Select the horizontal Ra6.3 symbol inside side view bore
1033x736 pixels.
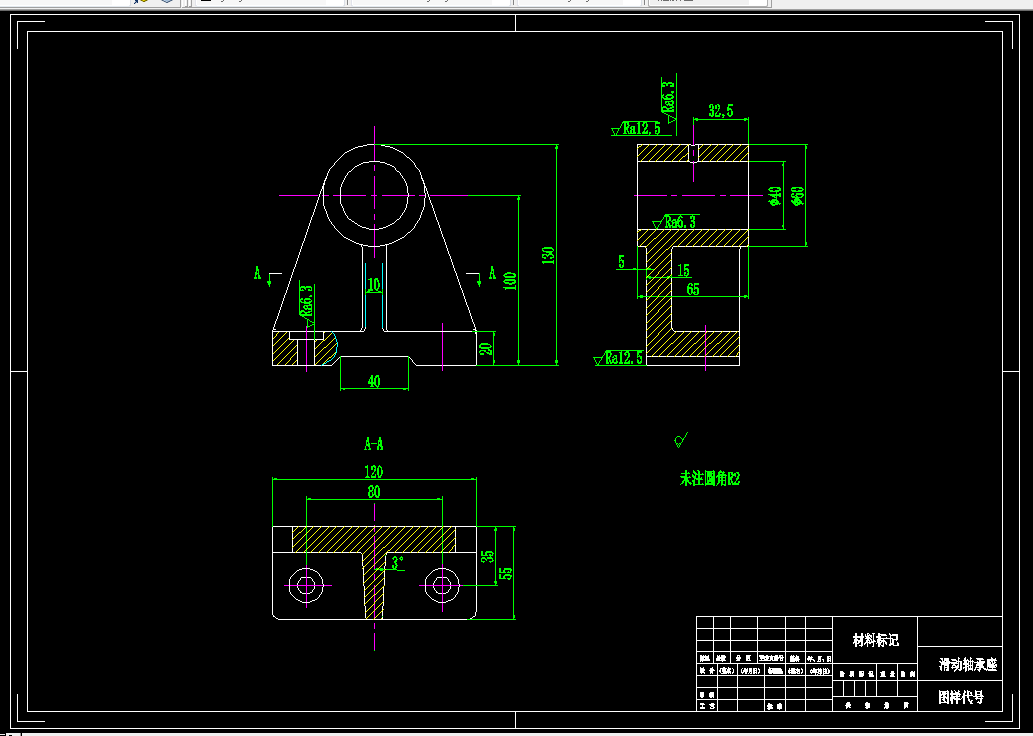click(675, 222)
